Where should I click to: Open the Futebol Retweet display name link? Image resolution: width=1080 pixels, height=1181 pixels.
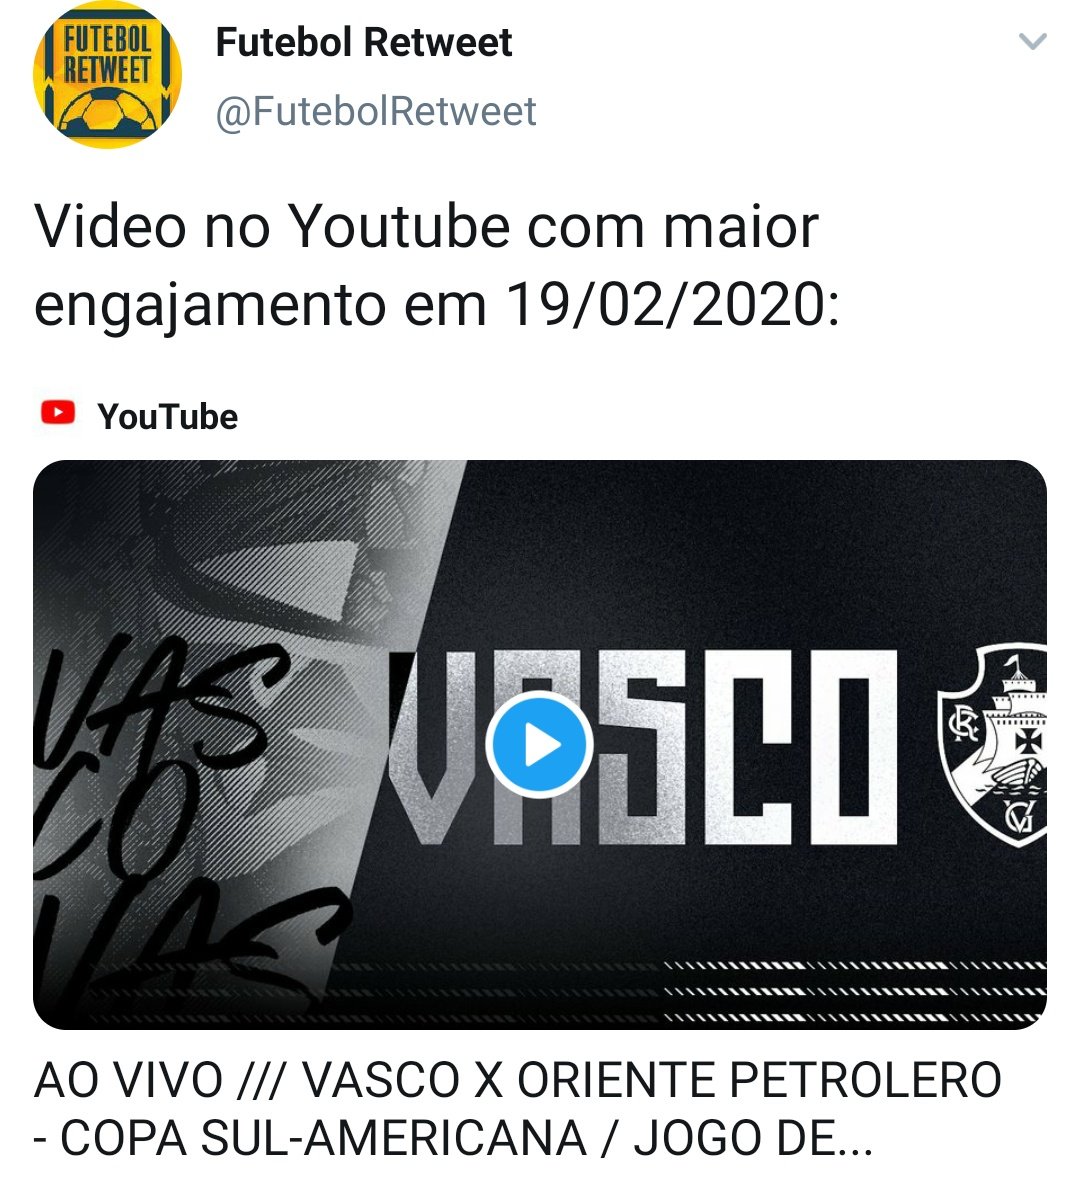click(x=364, y=42)
